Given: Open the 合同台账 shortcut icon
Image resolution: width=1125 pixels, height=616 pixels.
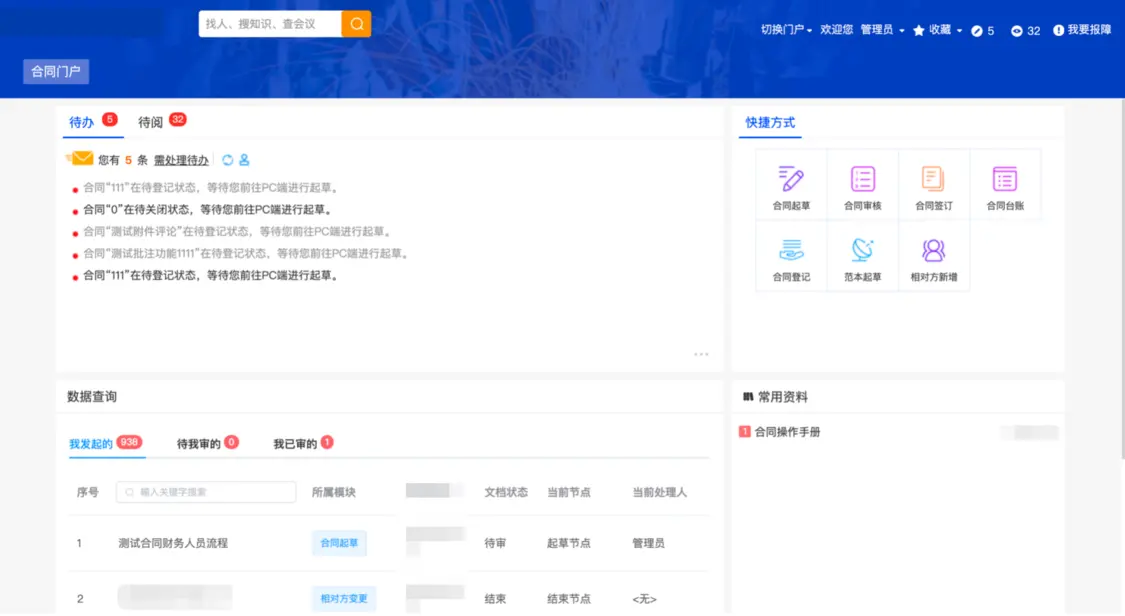Looking at the screenshot, I should pos(1004,179).
